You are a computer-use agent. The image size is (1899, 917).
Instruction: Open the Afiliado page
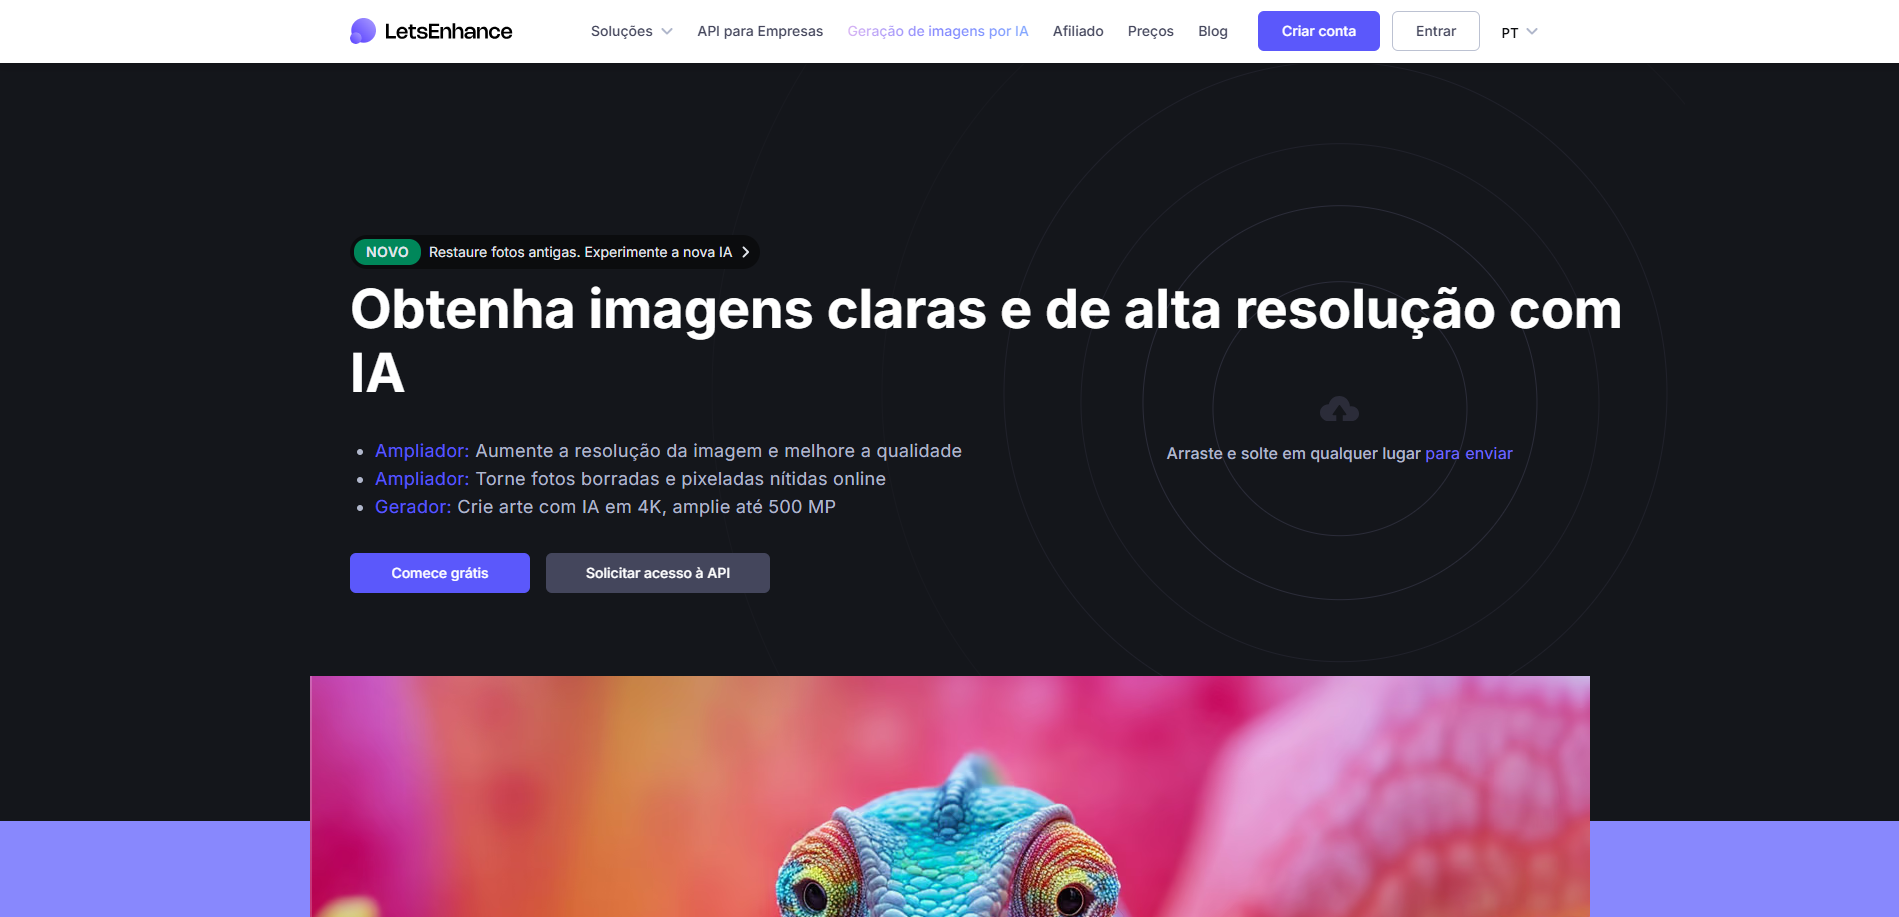tap(1078, 31)
